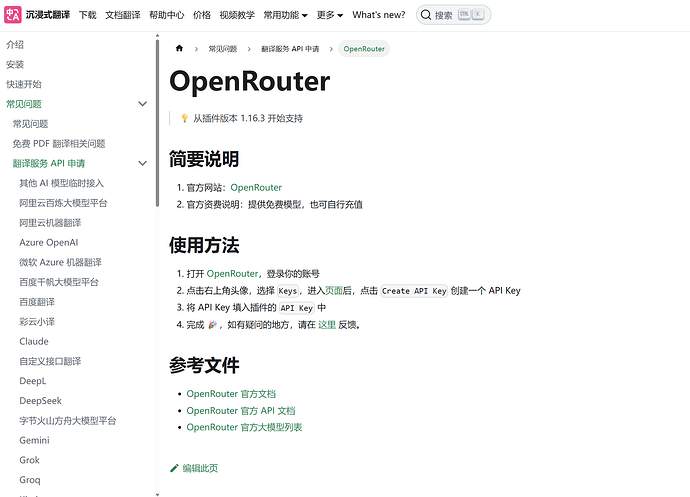Image resolution: width=690 pixels, height=497 pixels.
Task: Click the 常见问题 breadcrumb
Action: [223, 49]
